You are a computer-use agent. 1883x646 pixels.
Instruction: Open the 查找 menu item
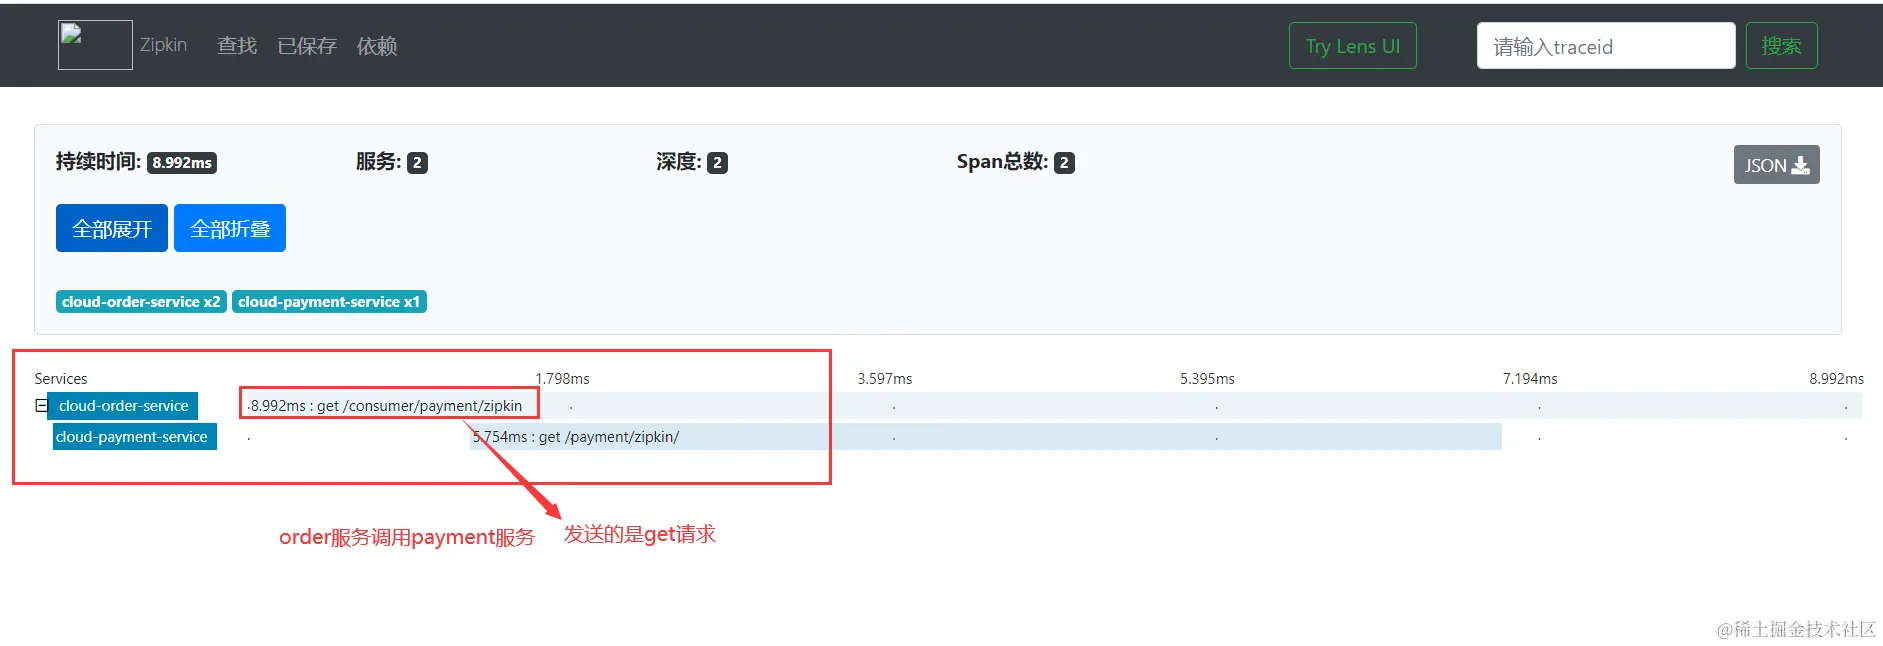(237, 46)
